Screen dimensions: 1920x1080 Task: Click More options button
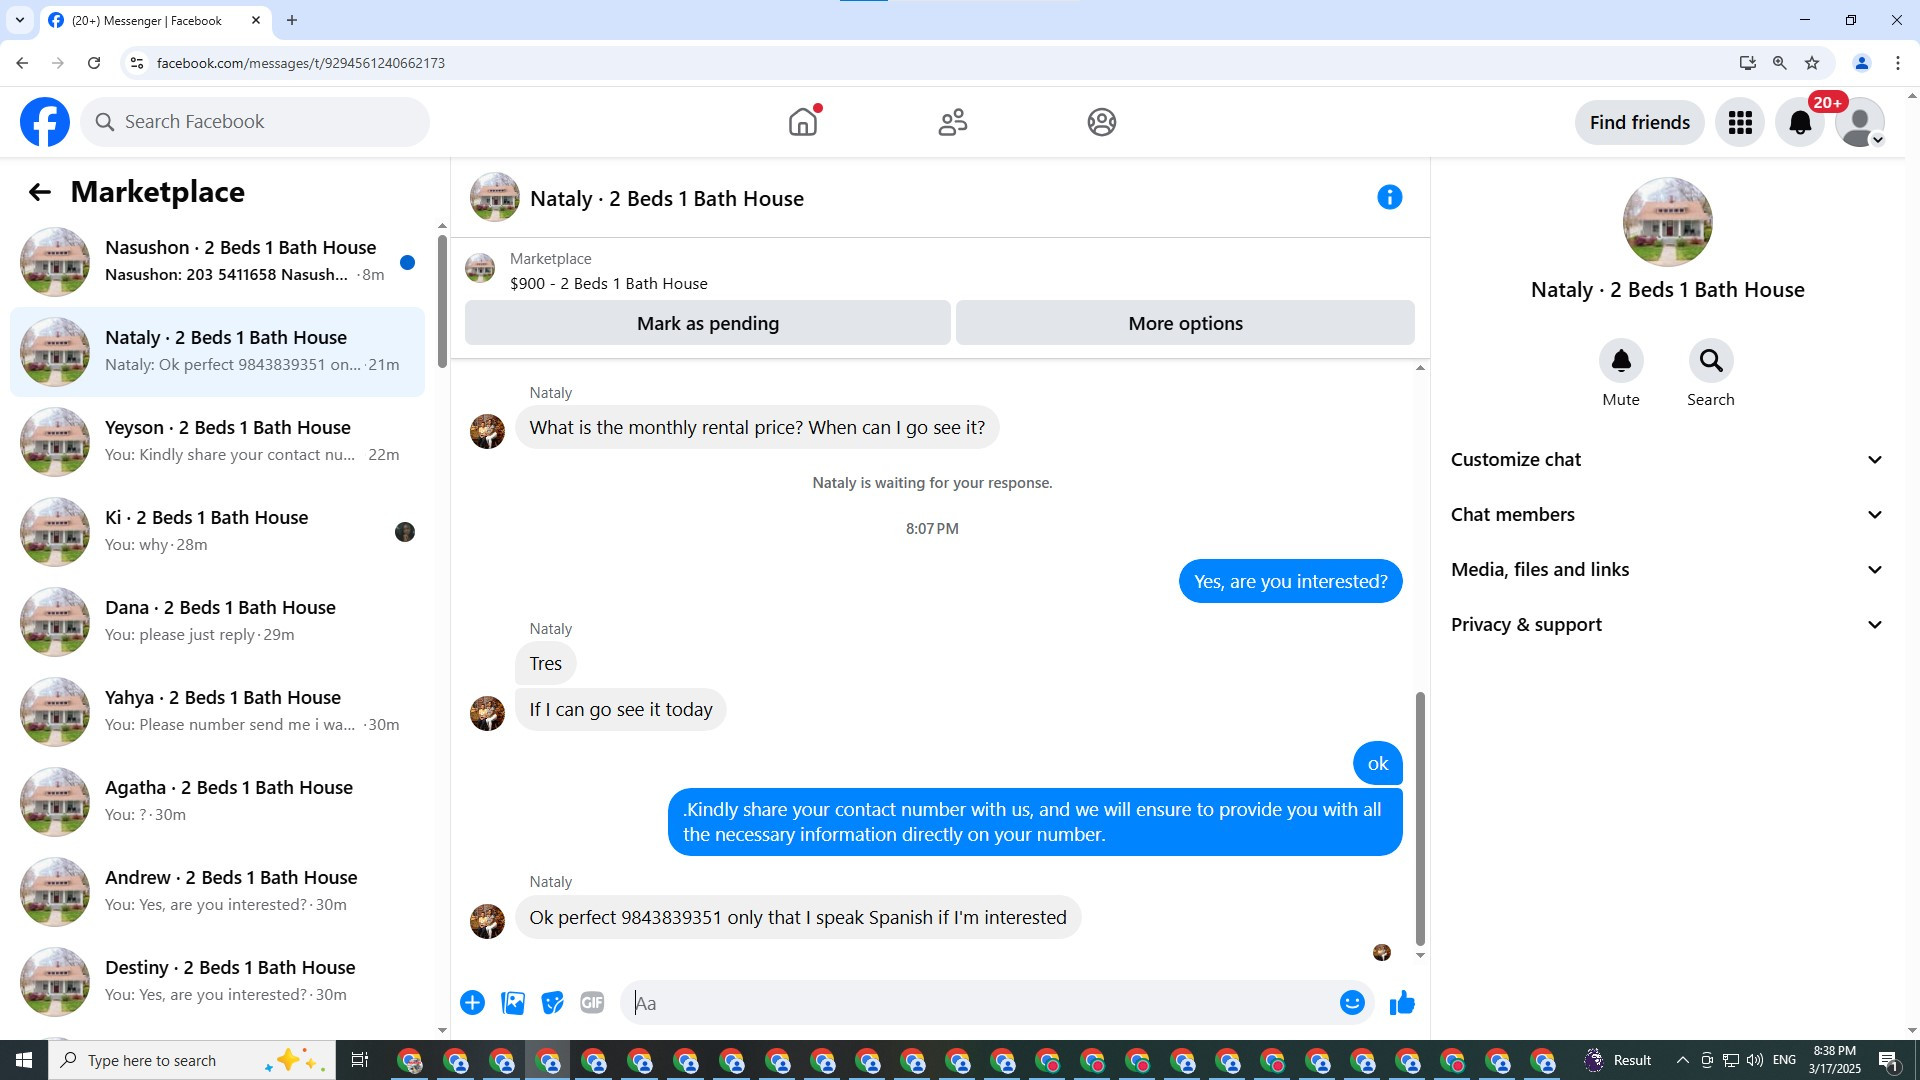[x=1185, y=323]
